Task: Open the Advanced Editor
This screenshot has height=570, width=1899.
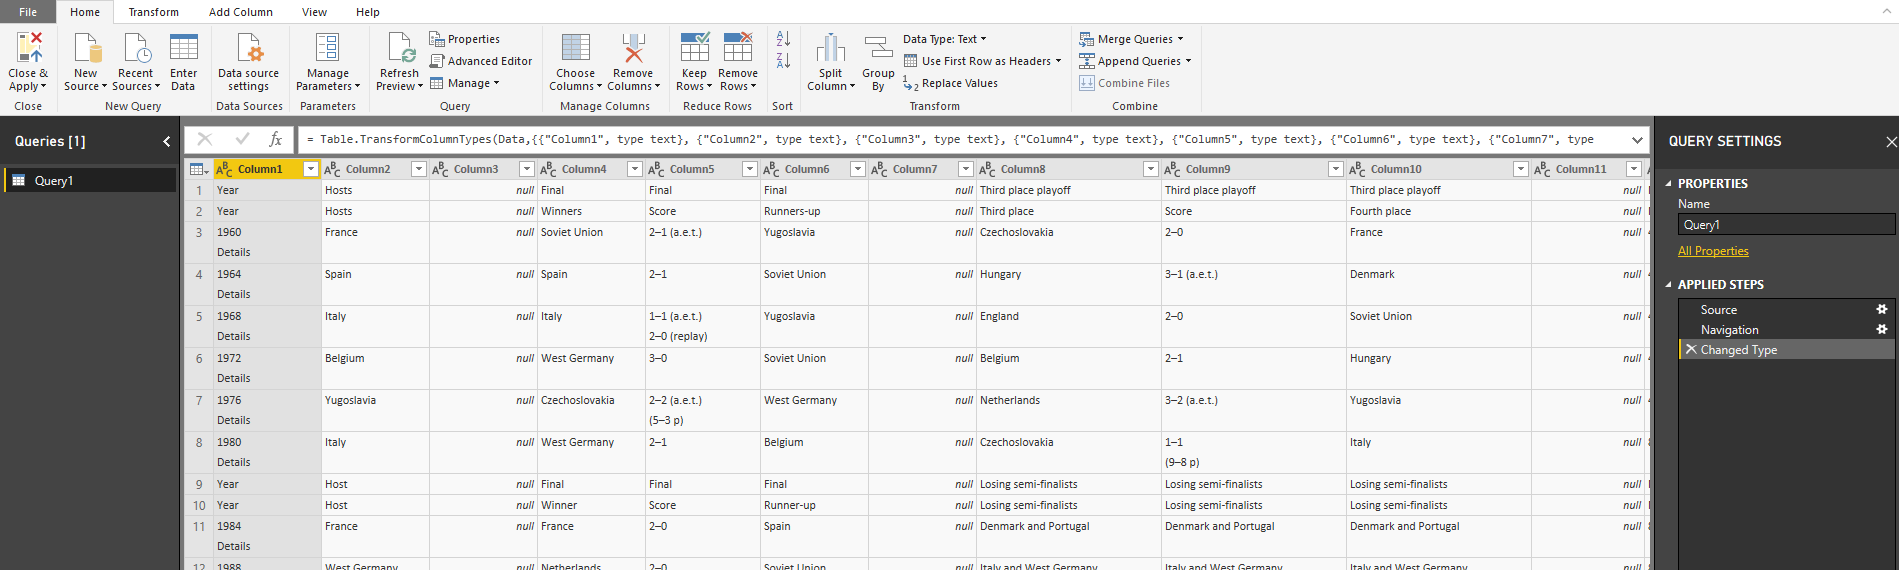Action: (481, 61)
